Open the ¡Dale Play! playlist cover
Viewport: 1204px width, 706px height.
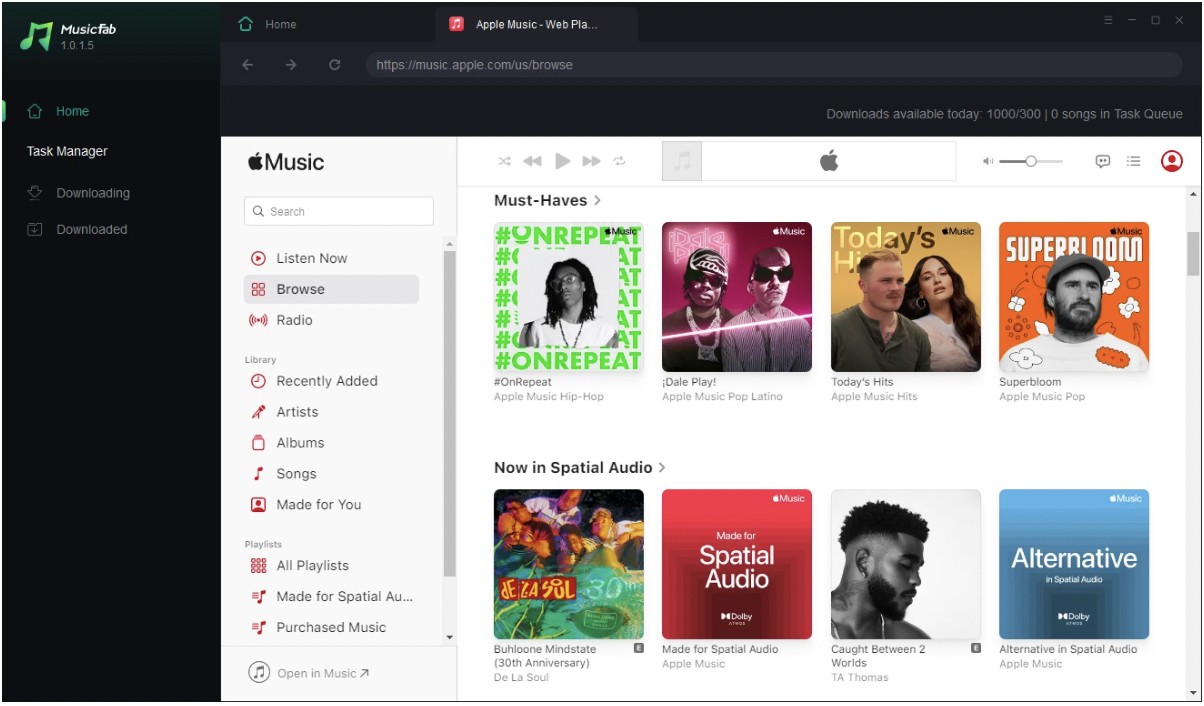[737, 297]
